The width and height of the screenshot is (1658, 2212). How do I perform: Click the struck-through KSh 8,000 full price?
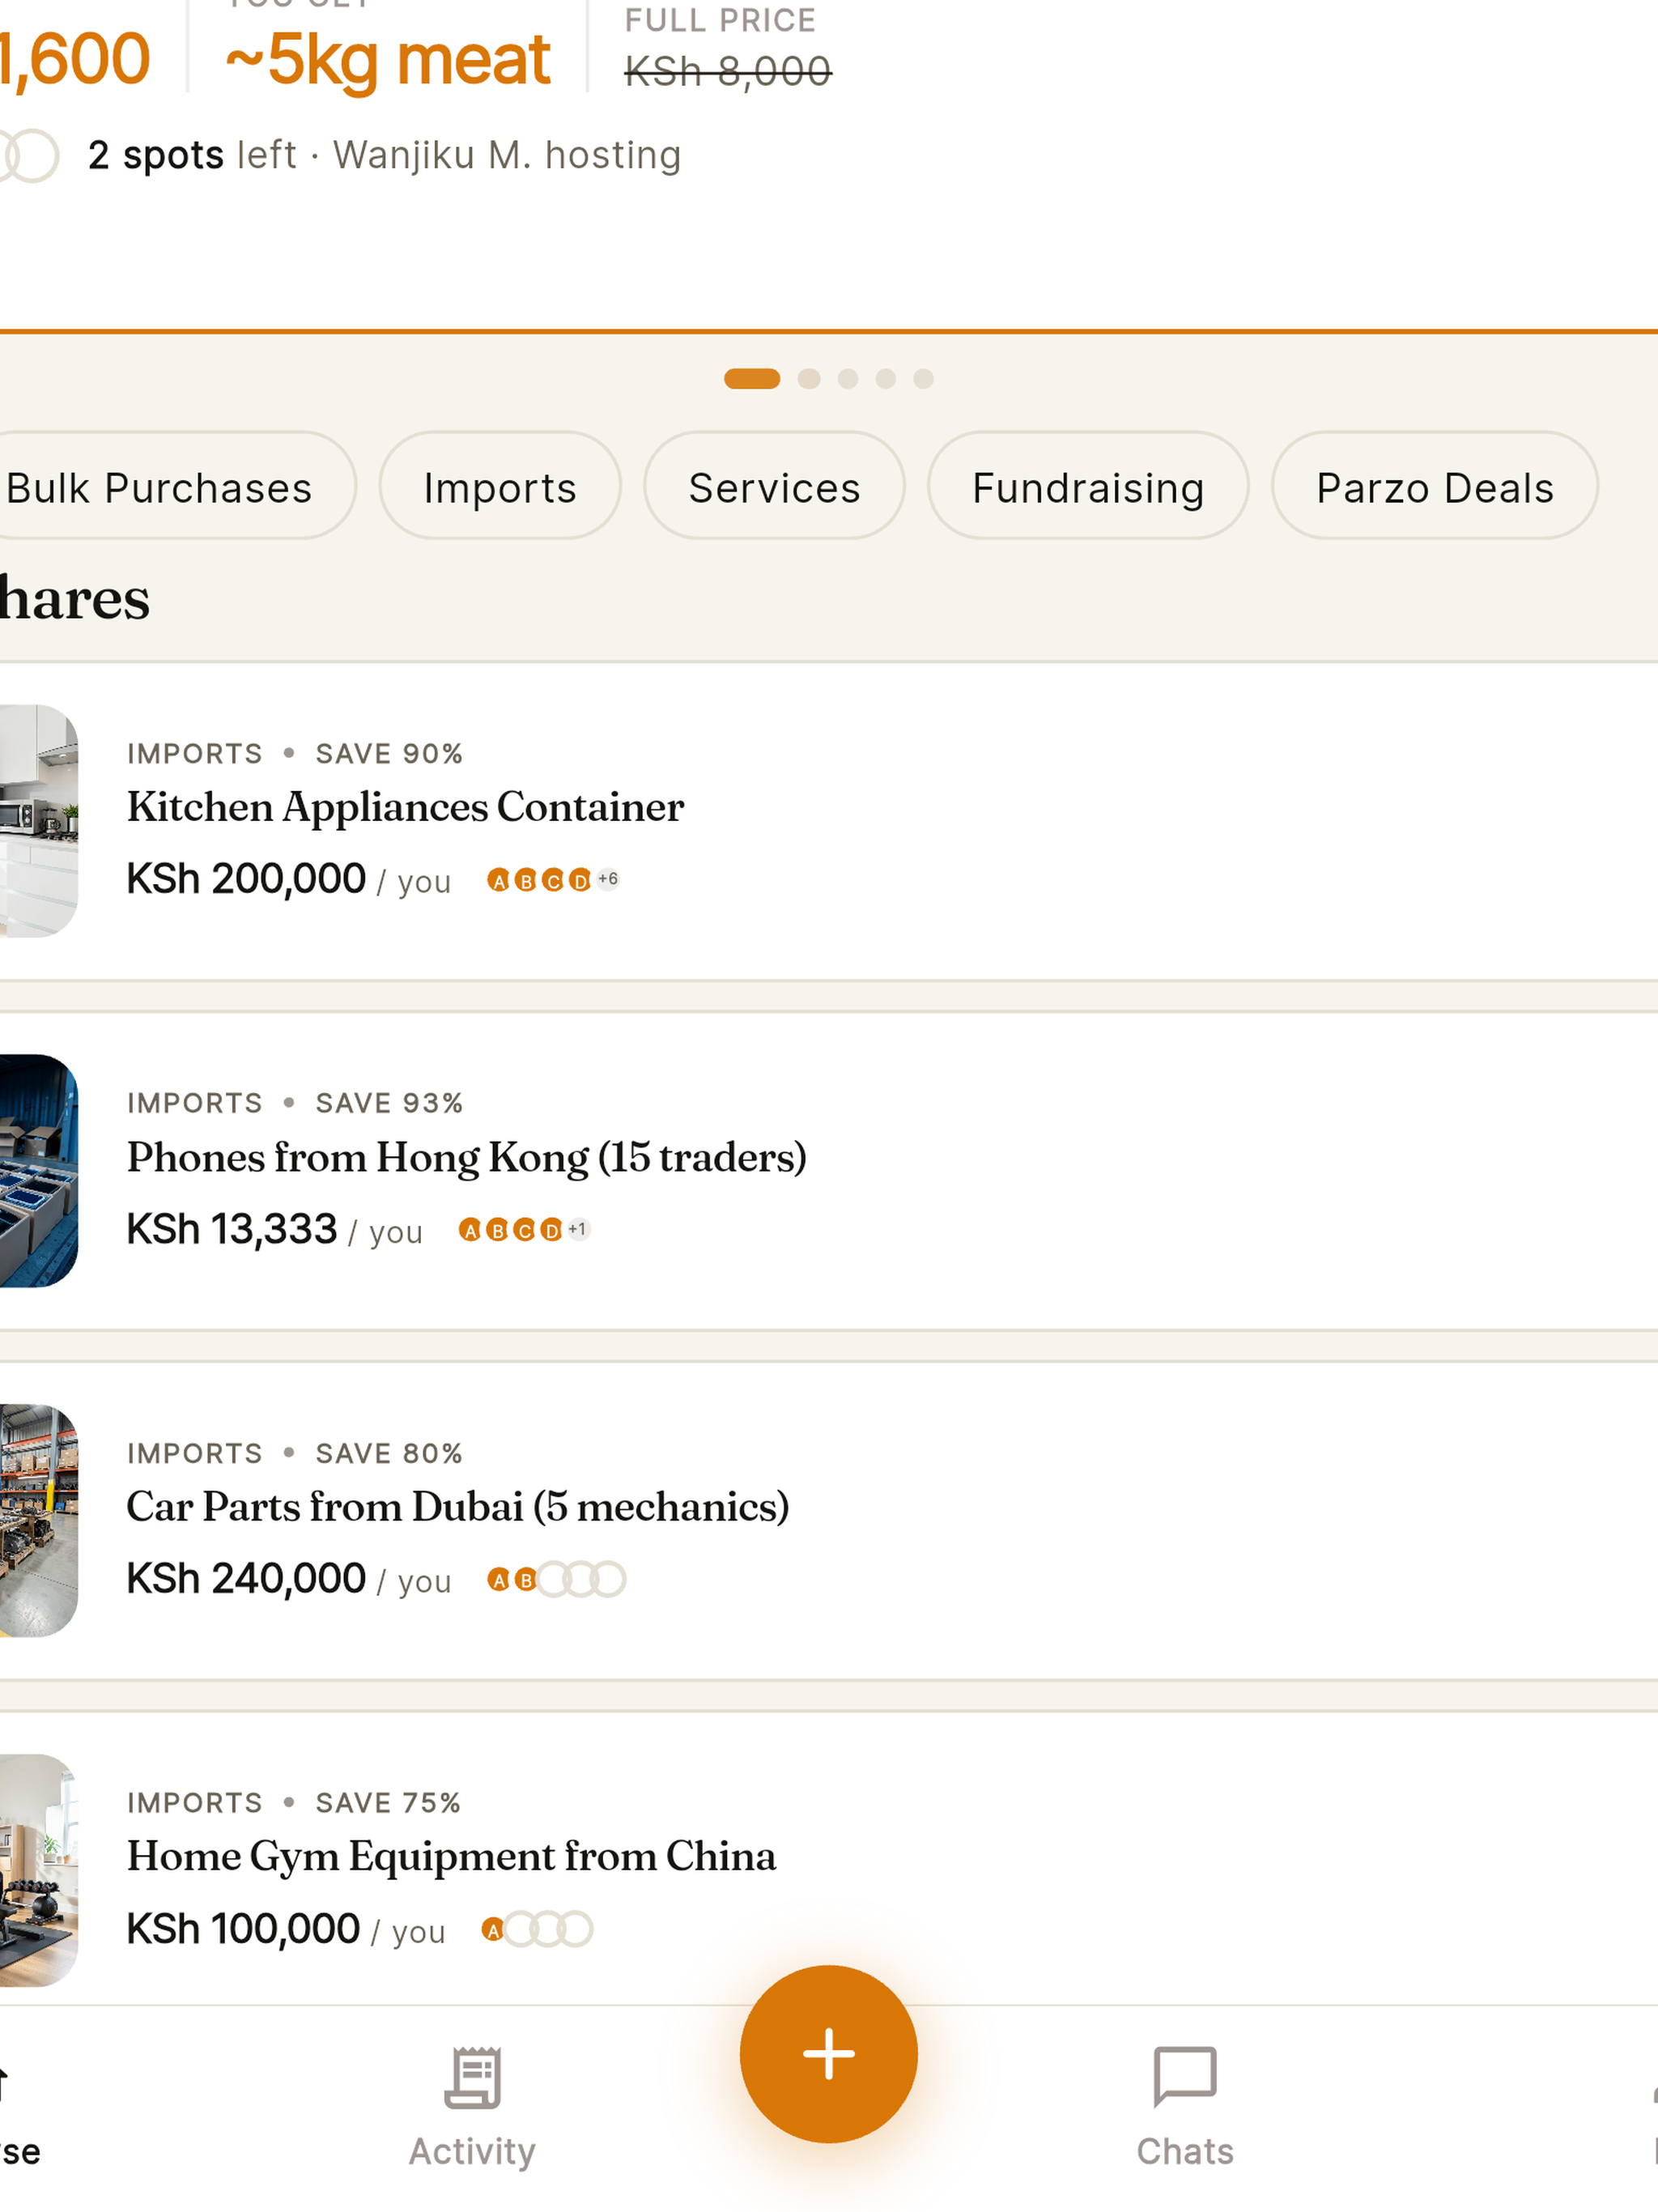point(728,71)
